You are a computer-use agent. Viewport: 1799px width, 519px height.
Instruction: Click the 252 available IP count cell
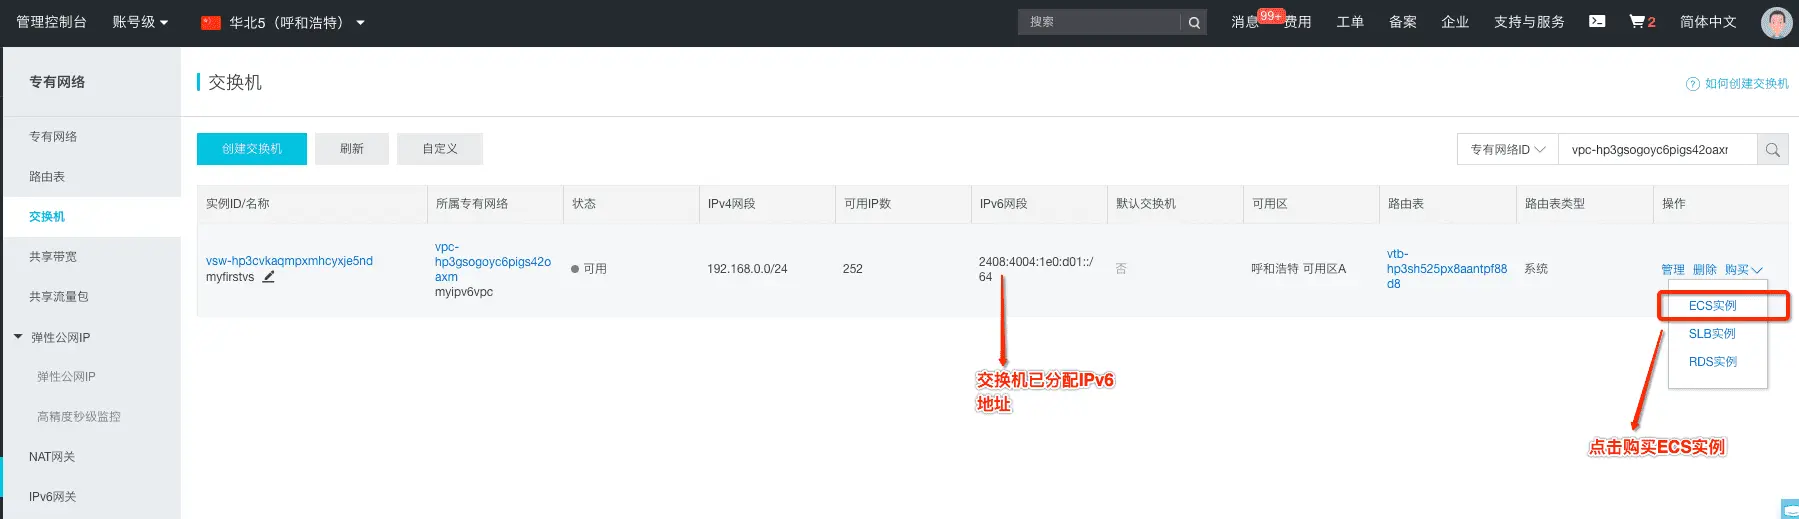[853, 269]
